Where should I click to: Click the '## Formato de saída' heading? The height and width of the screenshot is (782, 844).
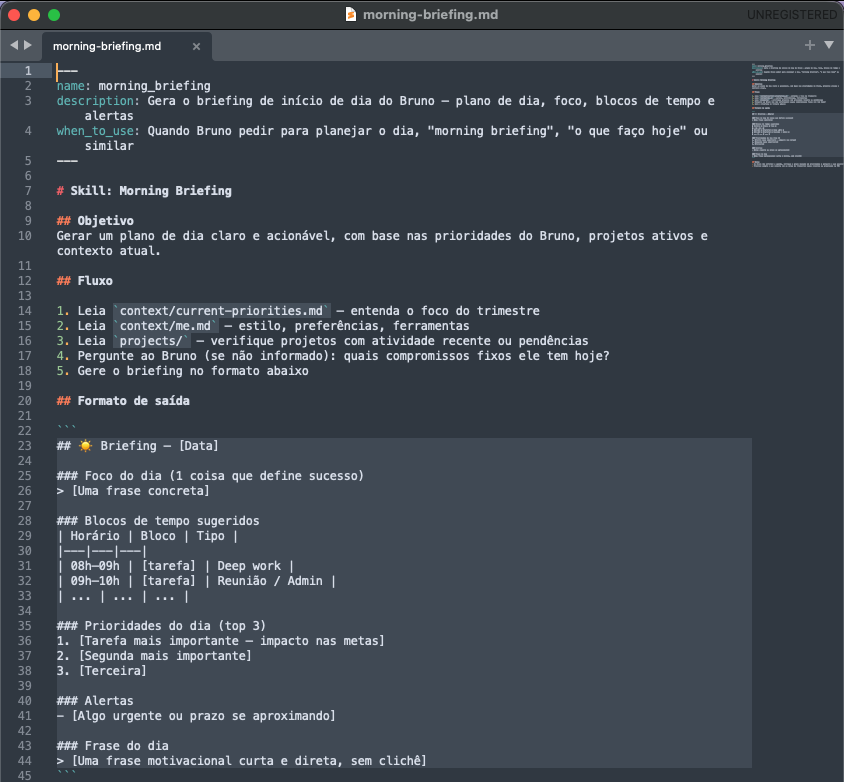coord(123,401)
